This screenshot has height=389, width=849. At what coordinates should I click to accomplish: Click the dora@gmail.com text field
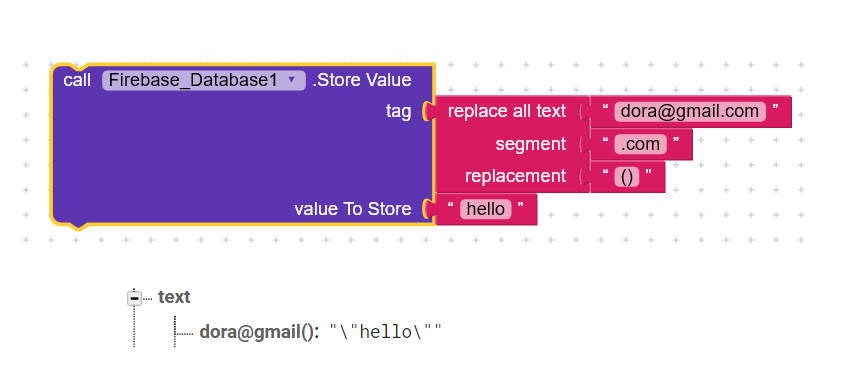click(x=690, y=111)
